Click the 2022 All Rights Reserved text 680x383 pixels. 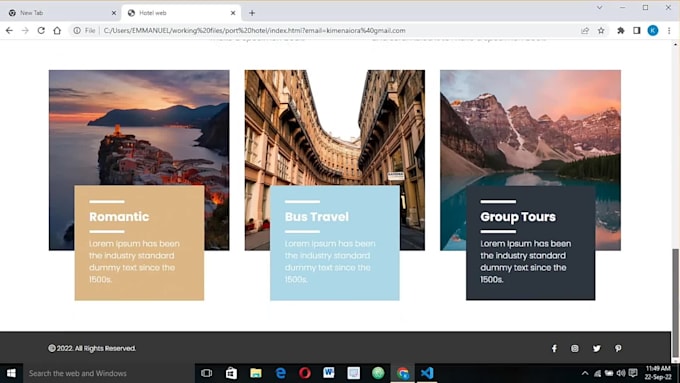pyautogui.click(x=92, y=348)
